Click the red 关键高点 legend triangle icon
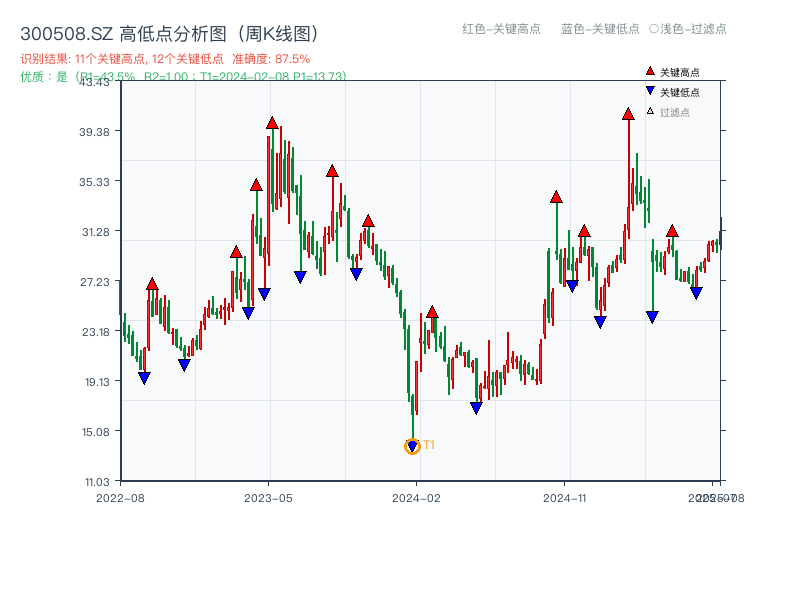The image size is (800, 600). coord(648,70)
